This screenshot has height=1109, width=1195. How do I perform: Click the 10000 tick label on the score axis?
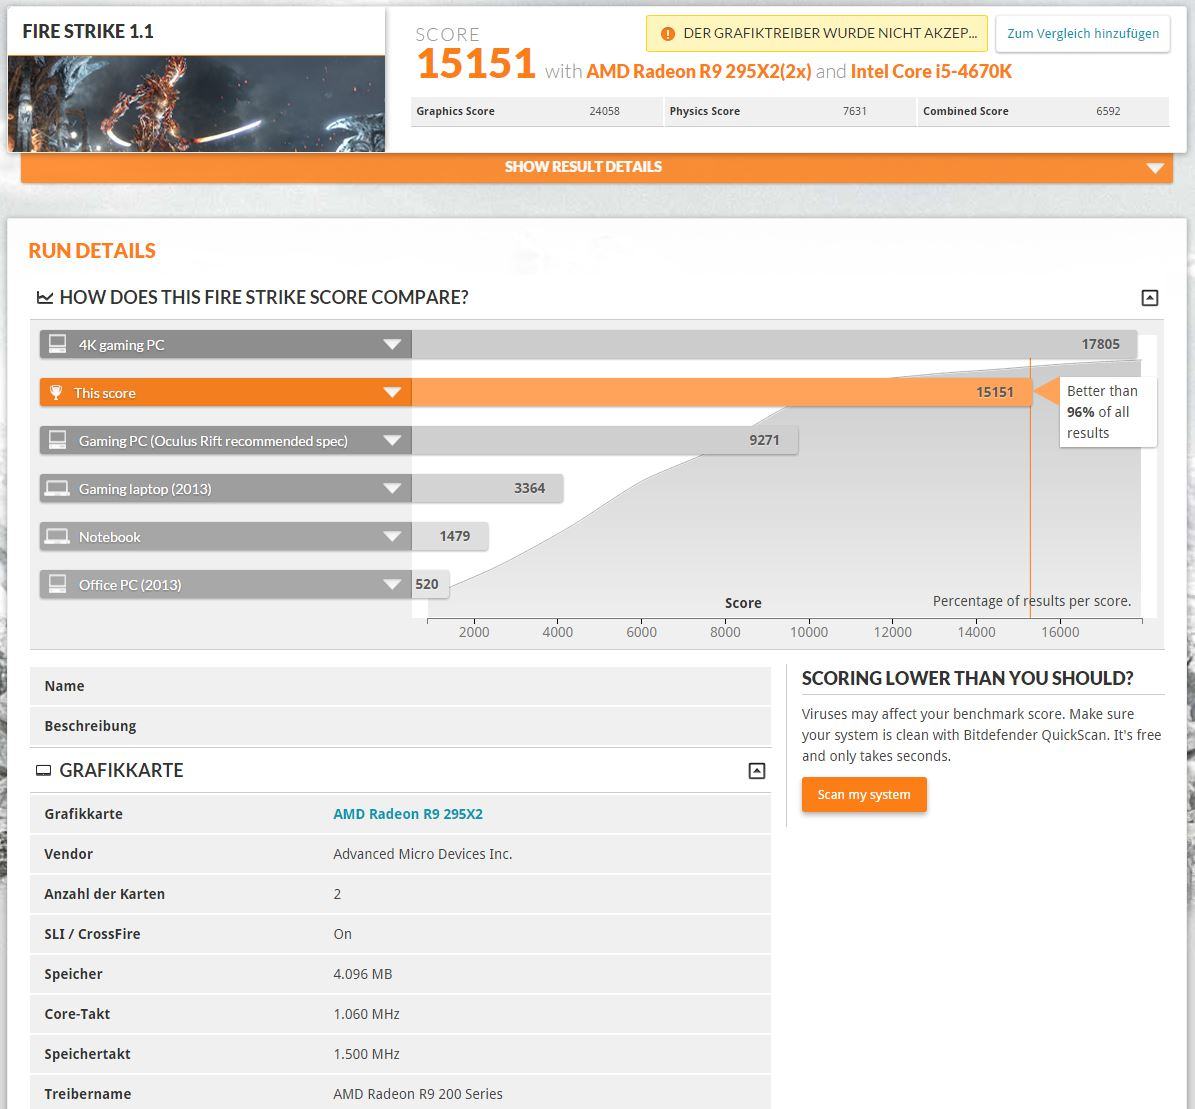click(809, 632)
